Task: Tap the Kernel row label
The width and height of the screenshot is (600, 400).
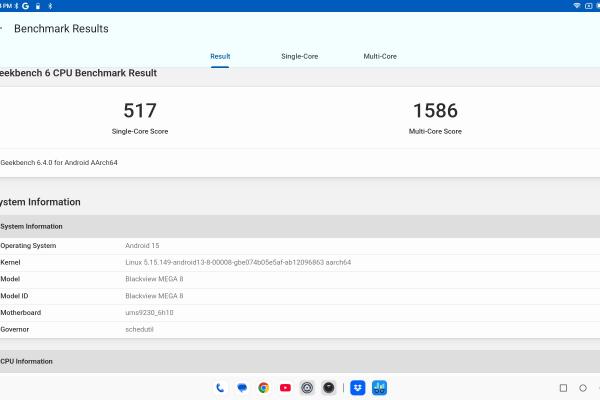Action: pos(10,263)
